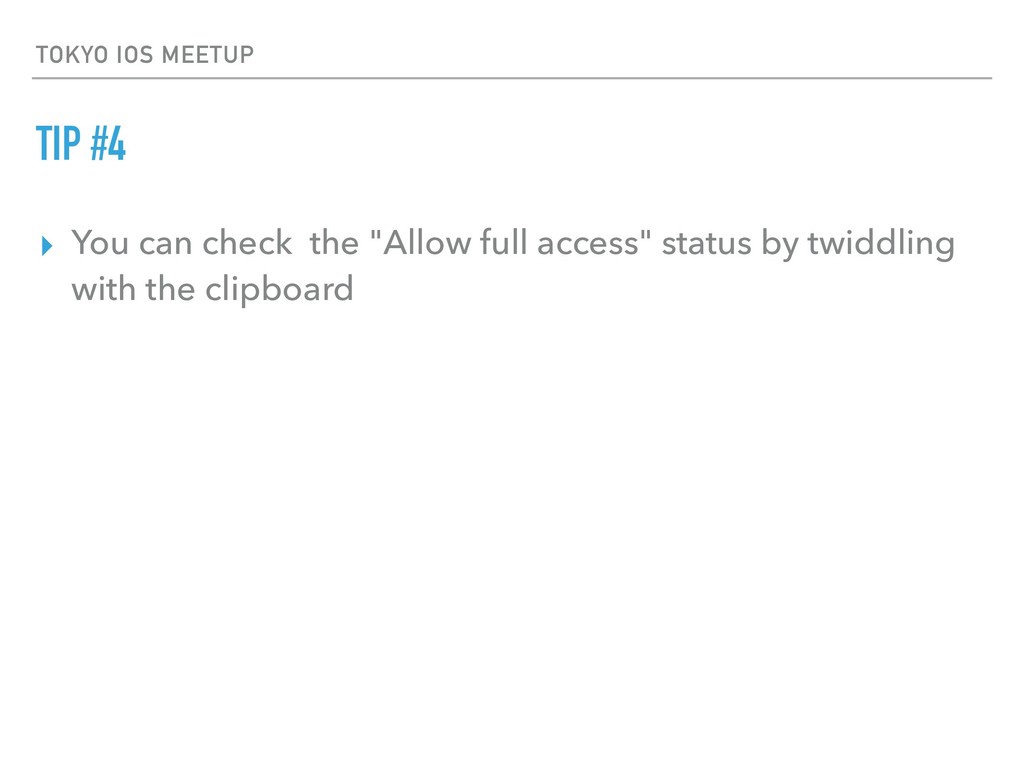Click the word TIP in the title
The image size is (1024, 768).
pyautogui.click(x=58, y=144)
